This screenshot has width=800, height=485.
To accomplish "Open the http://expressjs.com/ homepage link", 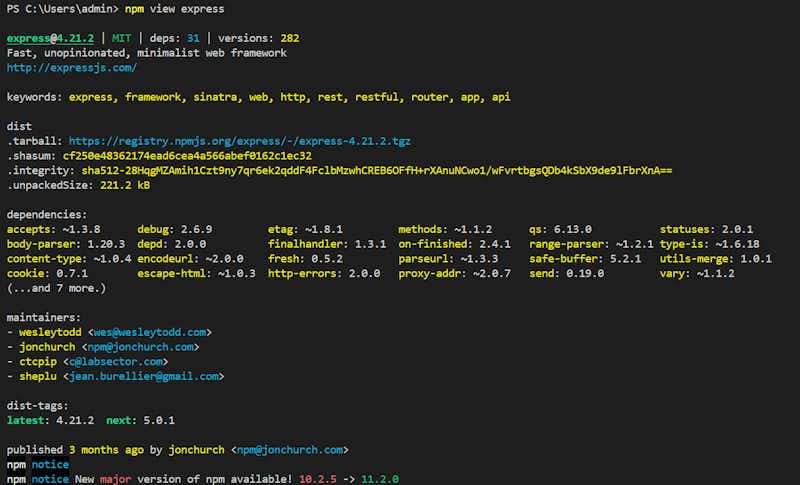I will 71,68.
